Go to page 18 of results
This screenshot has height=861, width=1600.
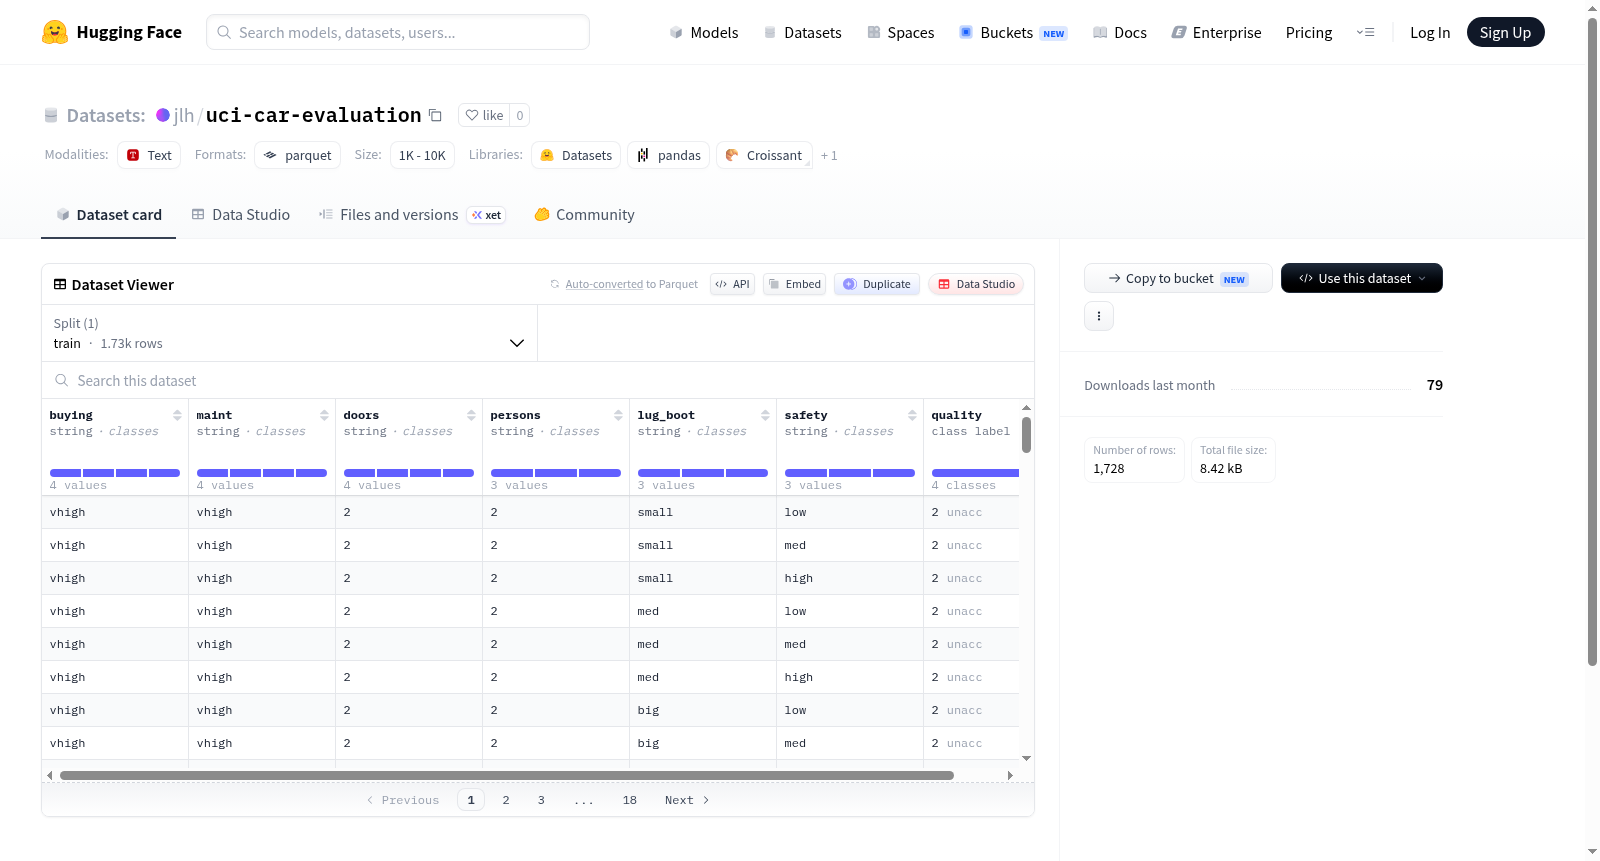pos(630,800)
